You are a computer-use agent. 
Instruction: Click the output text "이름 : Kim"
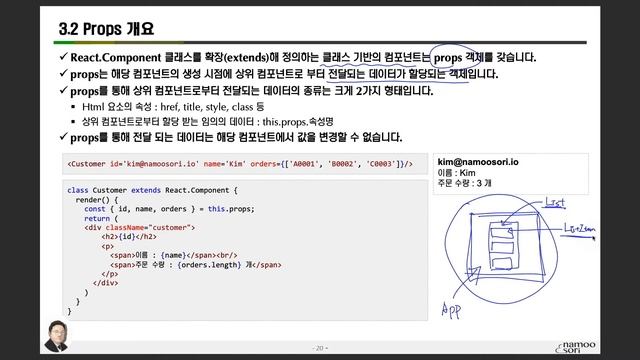pyautogui.click(x=456, y=173)
